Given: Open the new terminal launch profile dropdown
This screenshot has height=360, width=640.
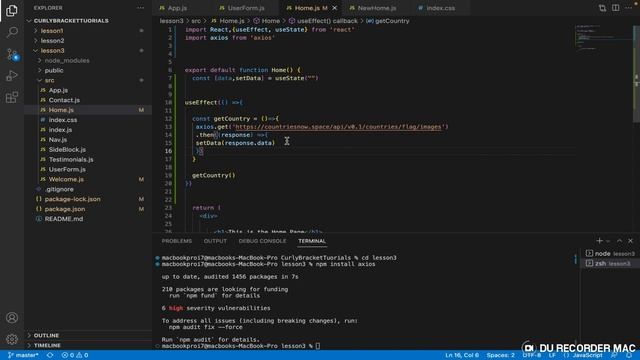Looking at the screenshot, I should coord(608,241).
